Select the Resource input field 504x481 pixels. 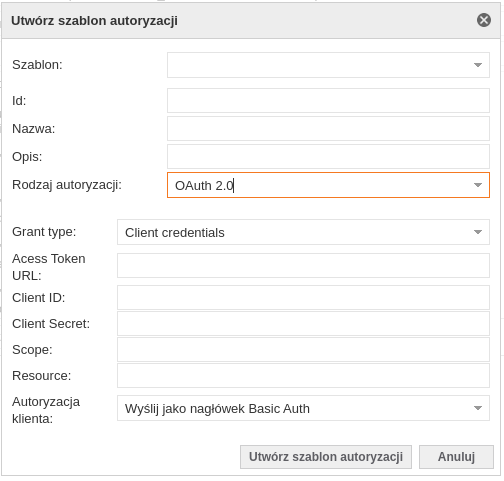click(x=303, y=375)
